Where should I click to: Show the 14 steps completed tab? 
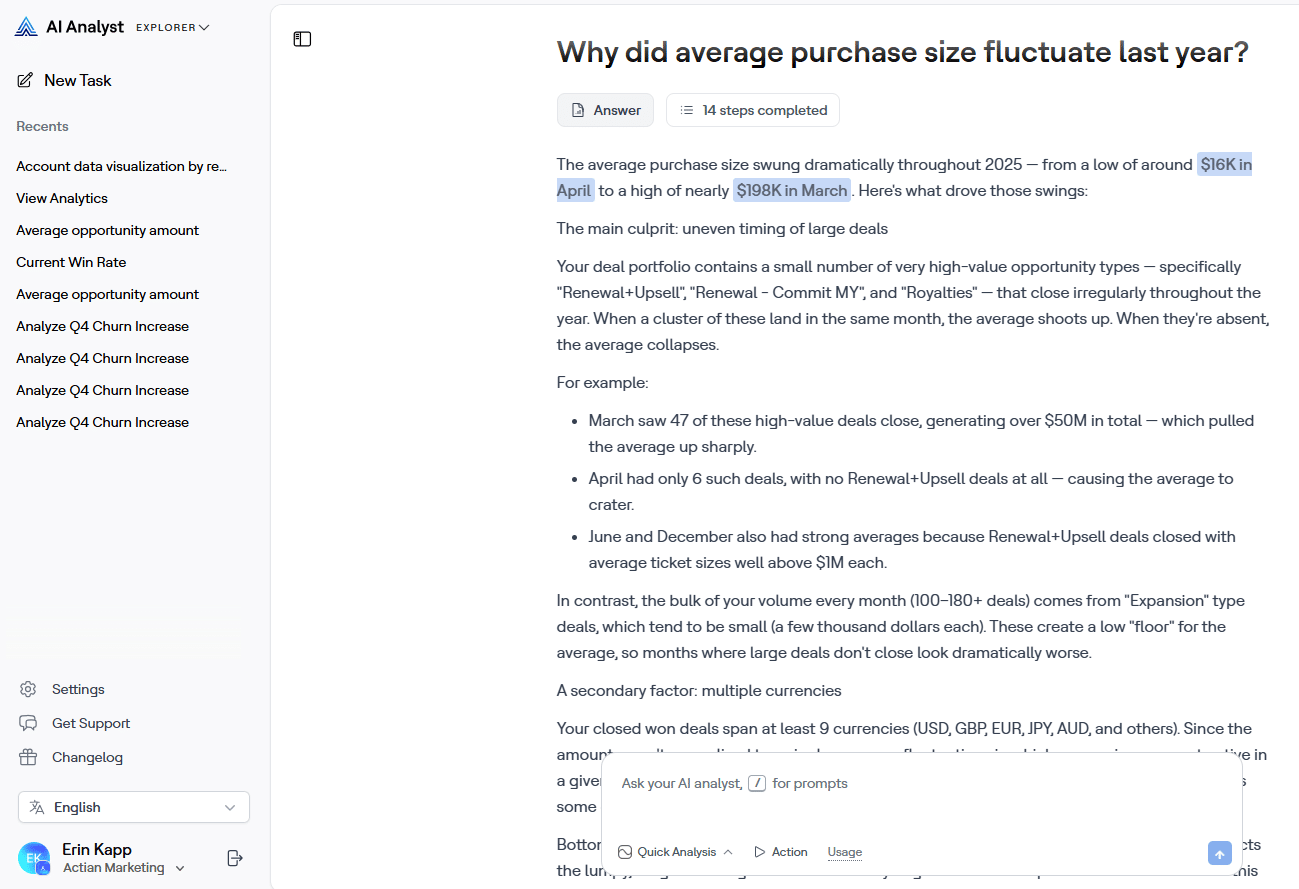coord(753,110)
